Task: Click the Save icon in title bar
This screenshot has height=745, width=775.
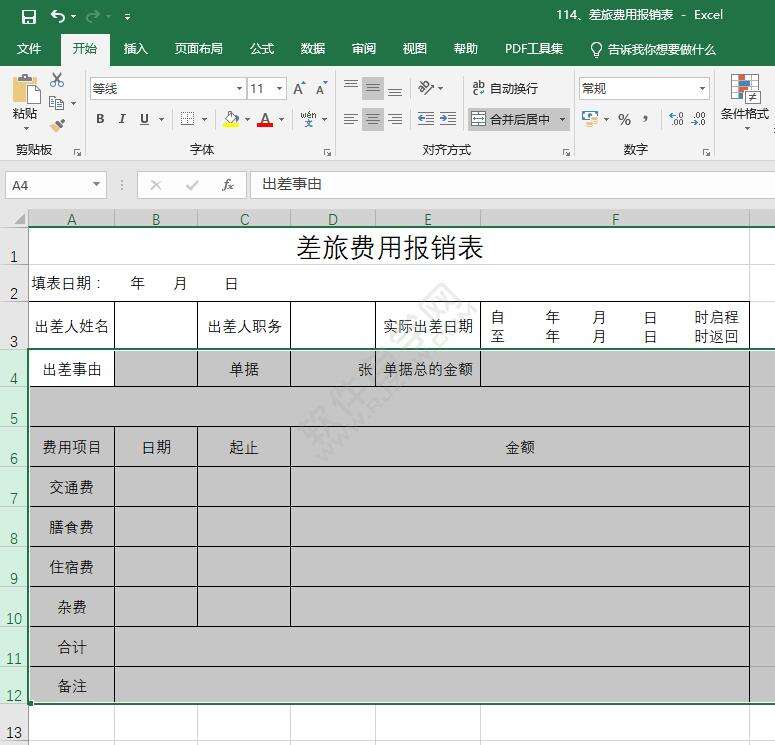Action: point(28,16)
